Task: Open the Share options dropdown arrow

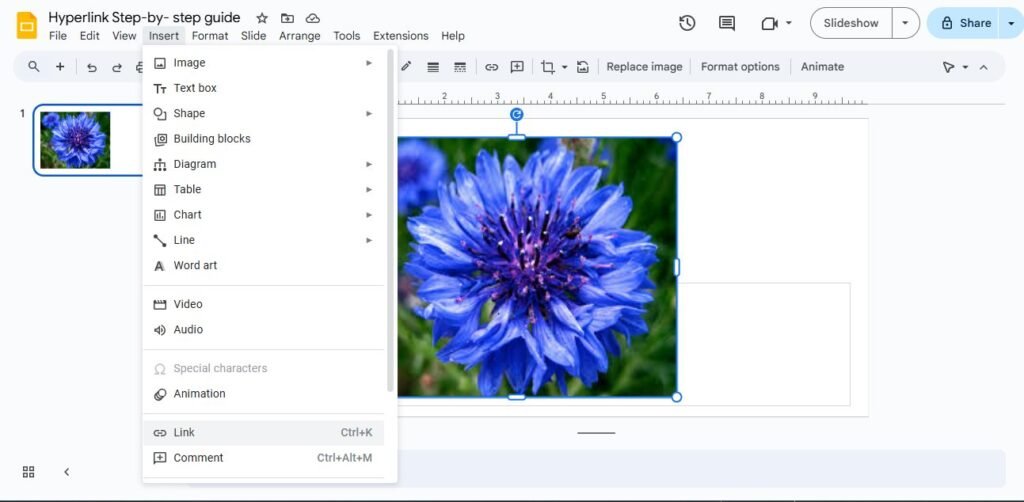Action: 1011,23
